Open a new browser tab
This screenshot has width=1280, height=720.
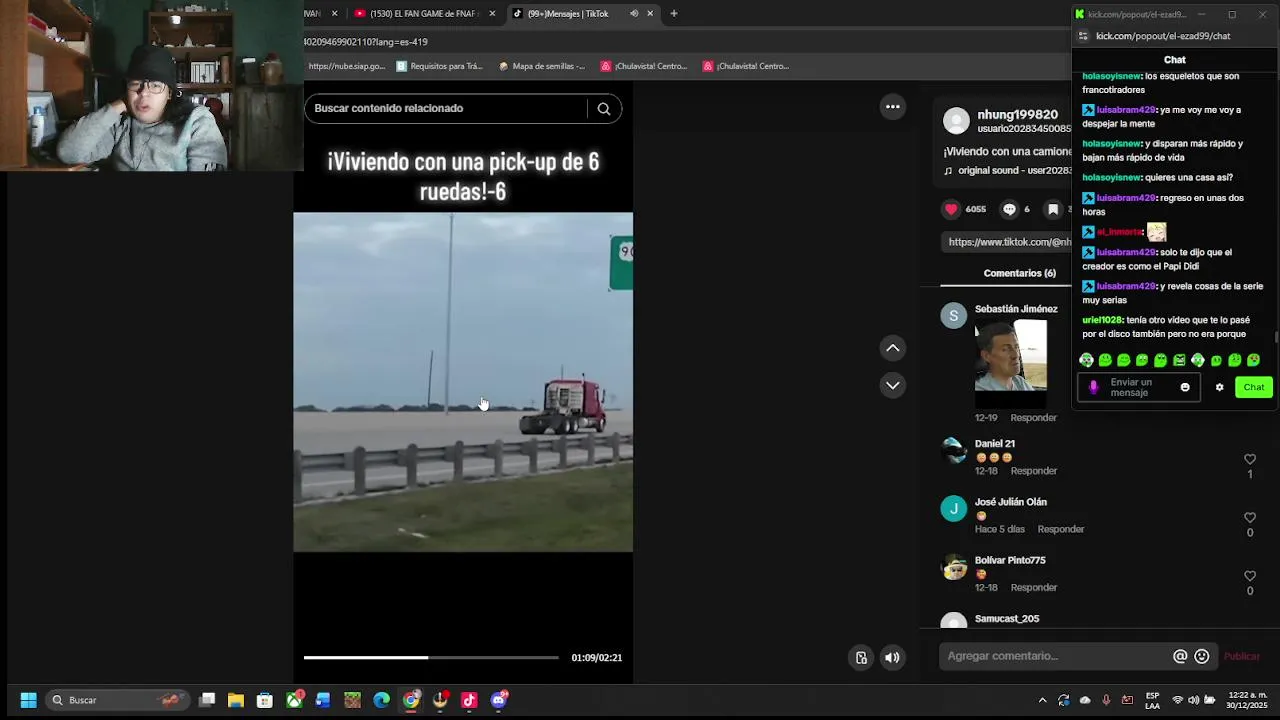click(x=674, y=14)
